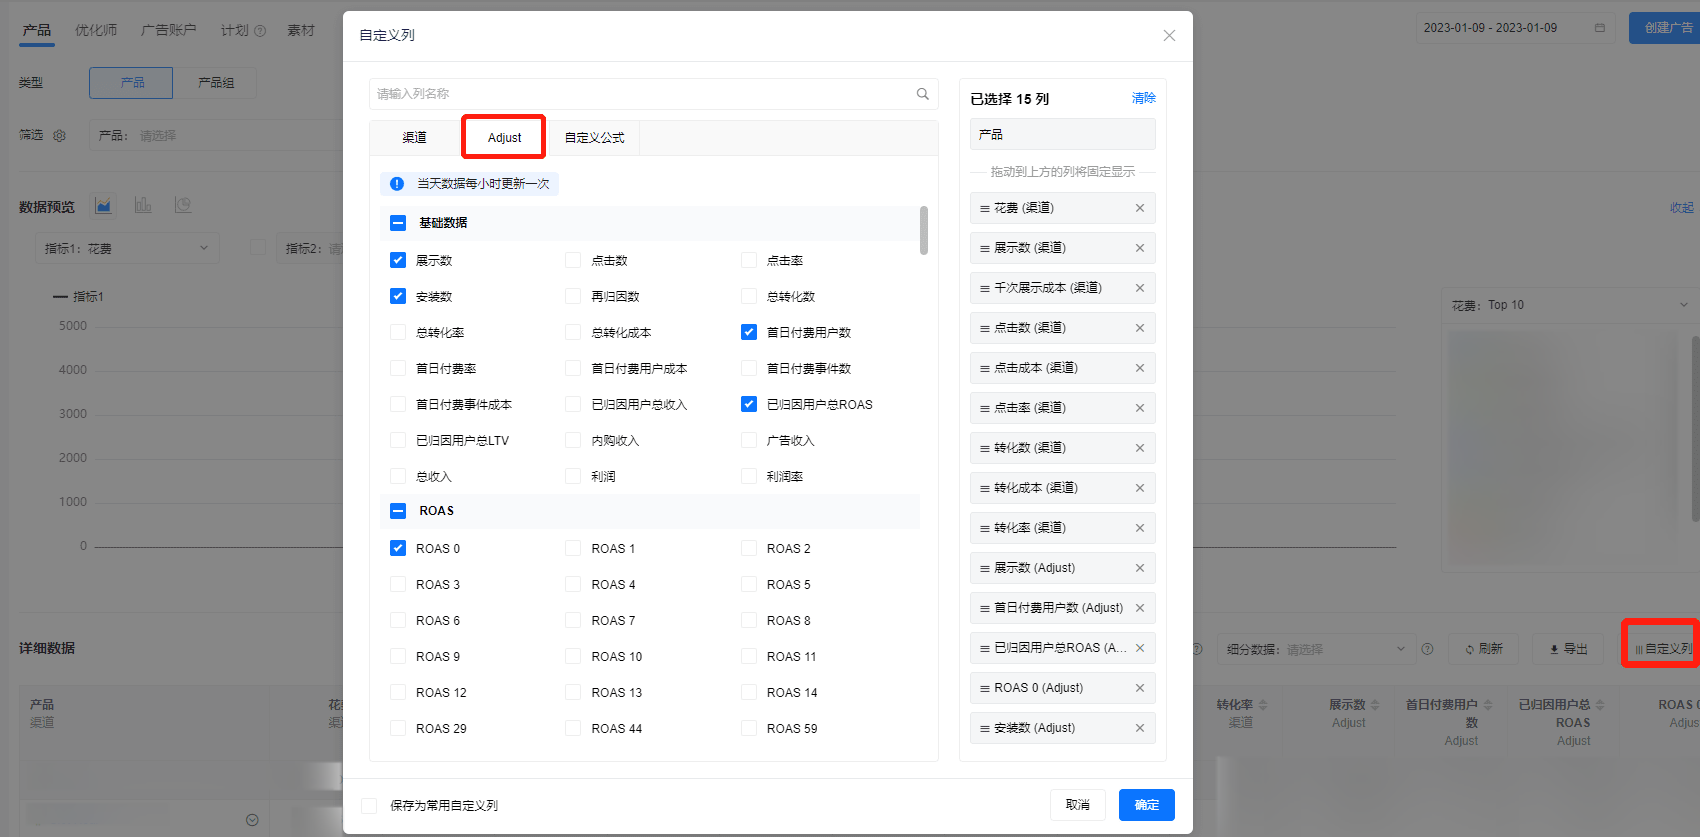This screenshot has height=837, width=1700.
Task: Open 素材 top tab
Action: tap(301, 30)
